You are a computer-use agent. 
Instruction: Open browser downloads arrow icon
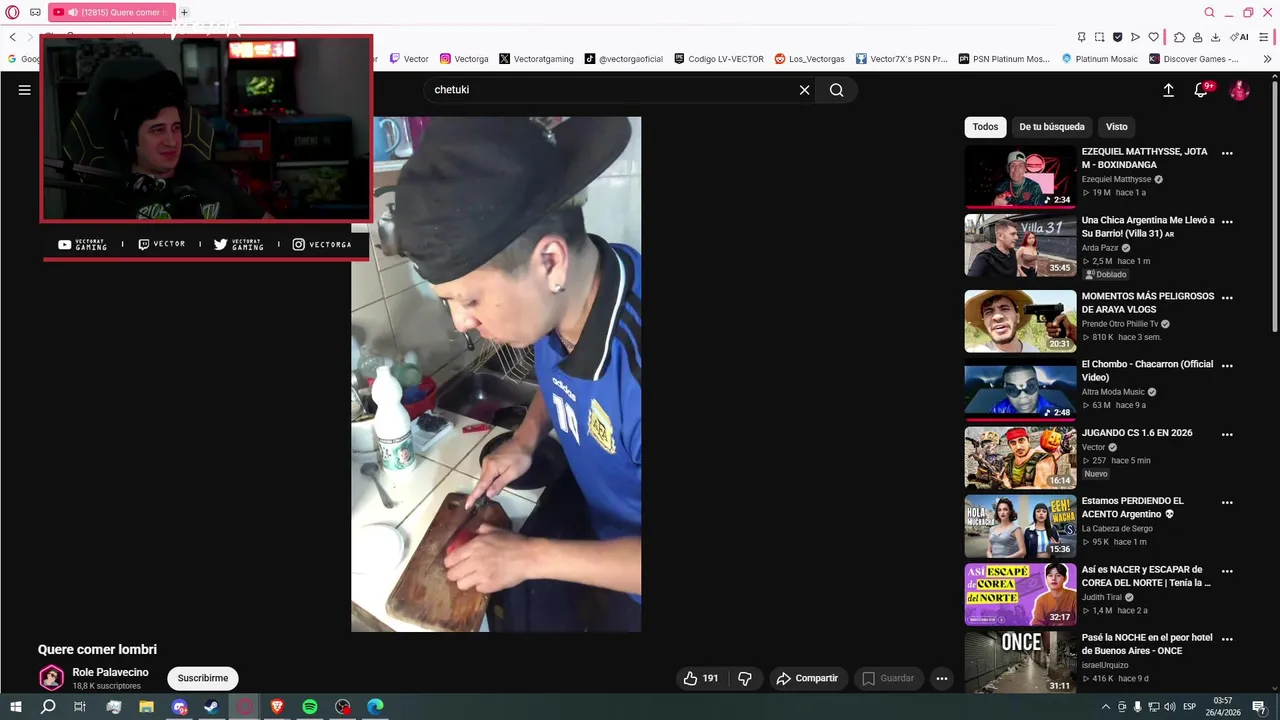tap(1215, 37)
